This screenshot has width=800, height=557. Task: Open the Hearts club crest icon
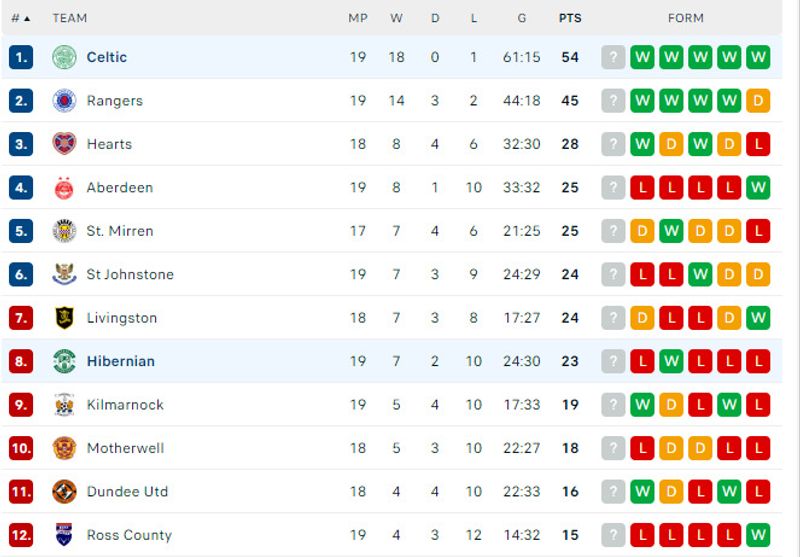(64, 144)
